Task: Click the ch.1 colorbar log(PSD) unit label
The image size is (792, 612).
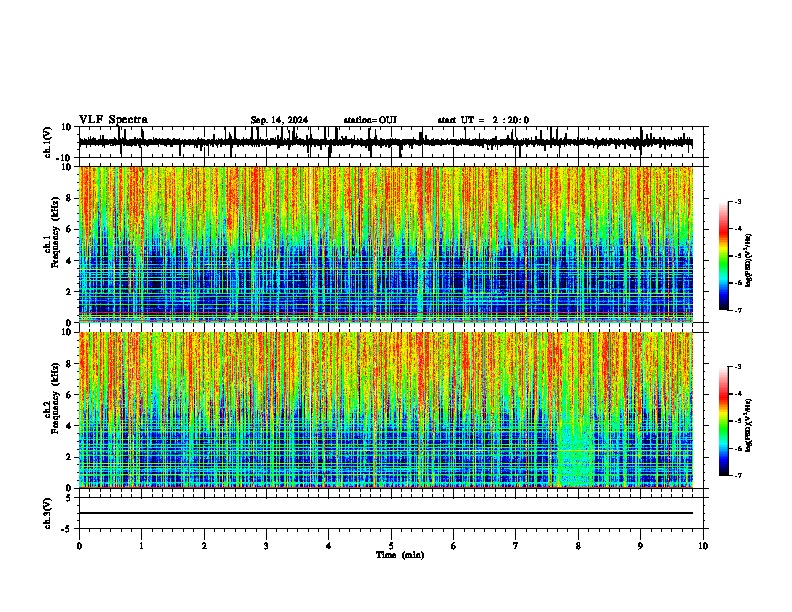Action: click(x=749, y=260)
